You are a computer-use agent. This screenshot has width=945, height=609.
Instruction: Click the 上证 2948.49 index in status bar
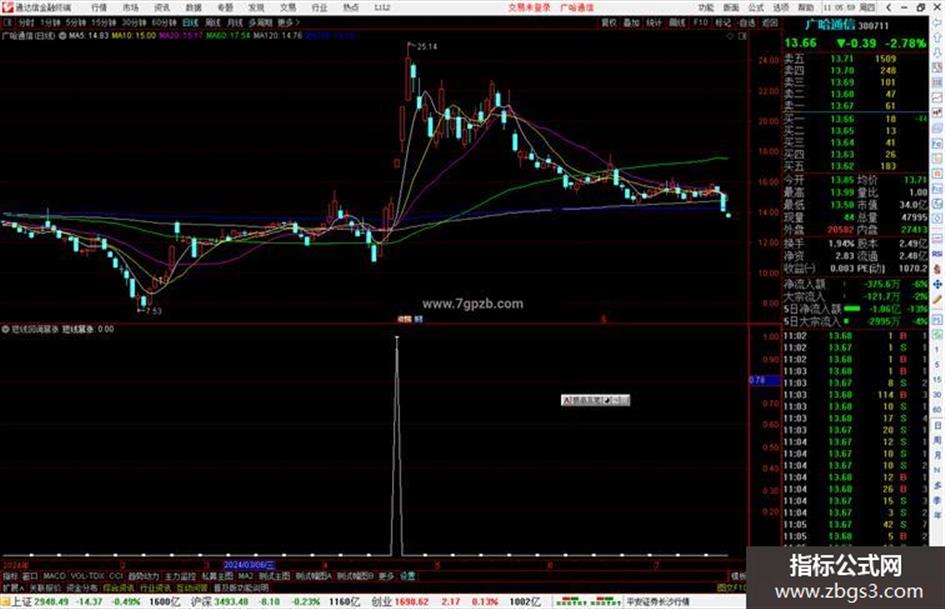tap(40, 601)
